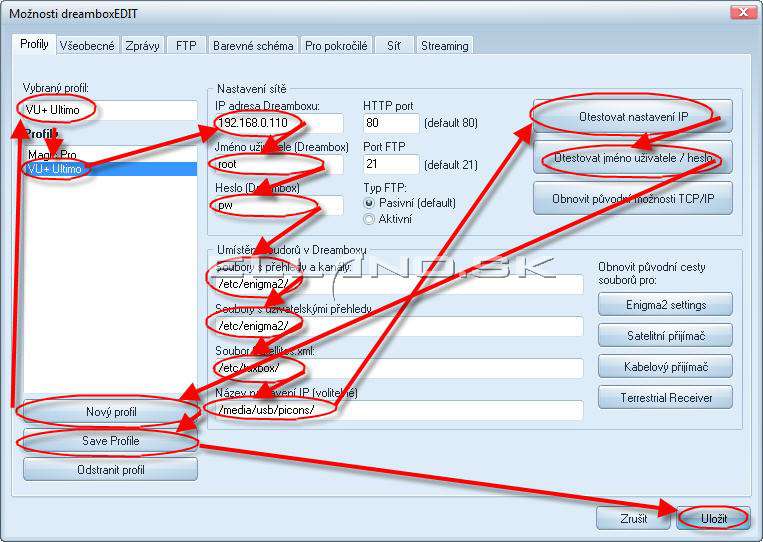Click Obnovit původní možnosti TCP/IP button
The height and width of the screenshot is (542, 763).
tap(633, 199)
